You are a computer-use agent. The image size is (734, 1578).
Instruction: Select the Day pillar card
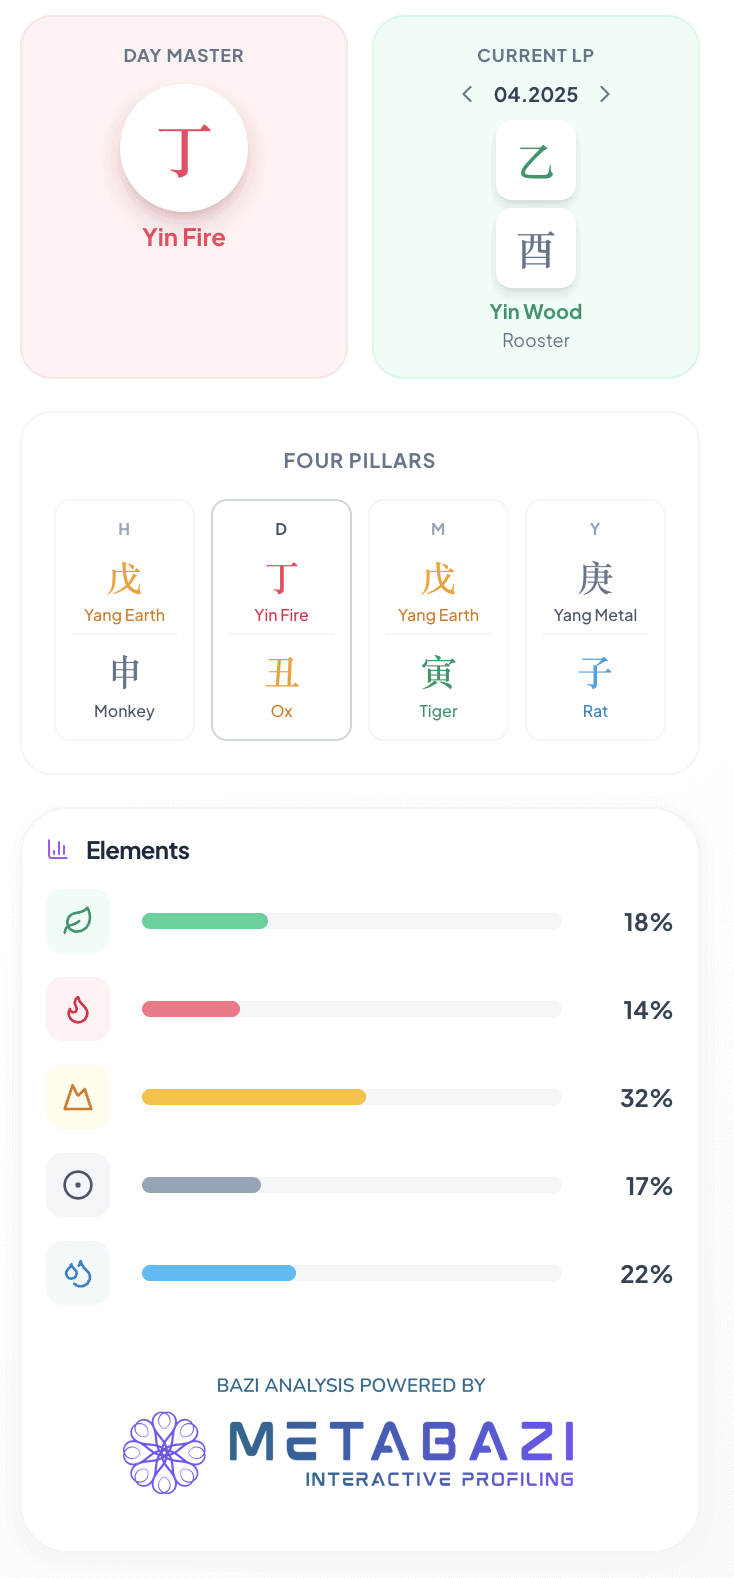(x=281, y=620)
